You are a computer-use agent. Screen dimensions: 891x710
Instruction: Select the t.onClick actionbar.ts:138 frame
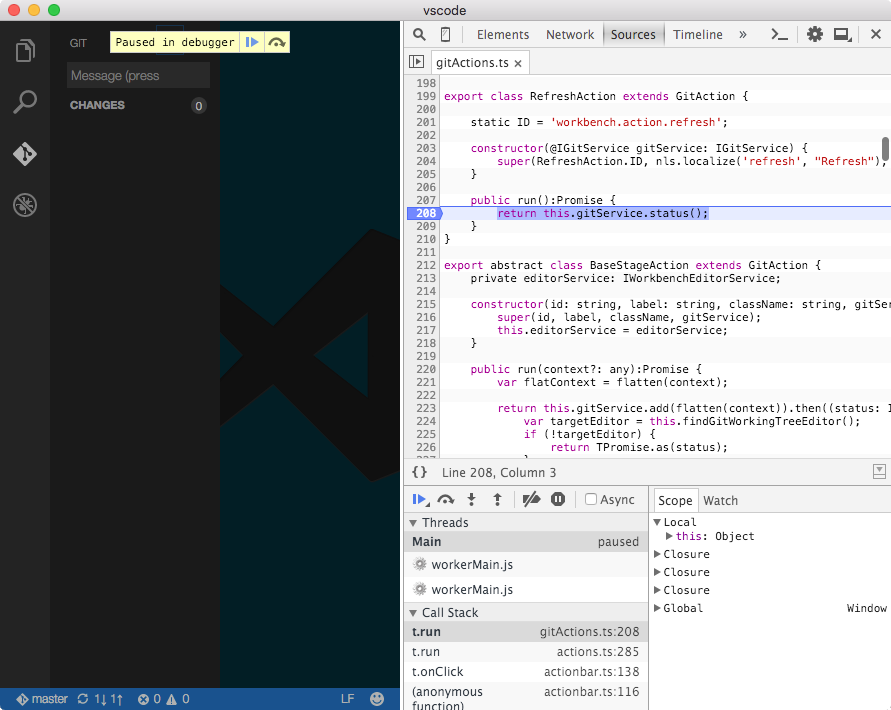click(x=526, y=671)
